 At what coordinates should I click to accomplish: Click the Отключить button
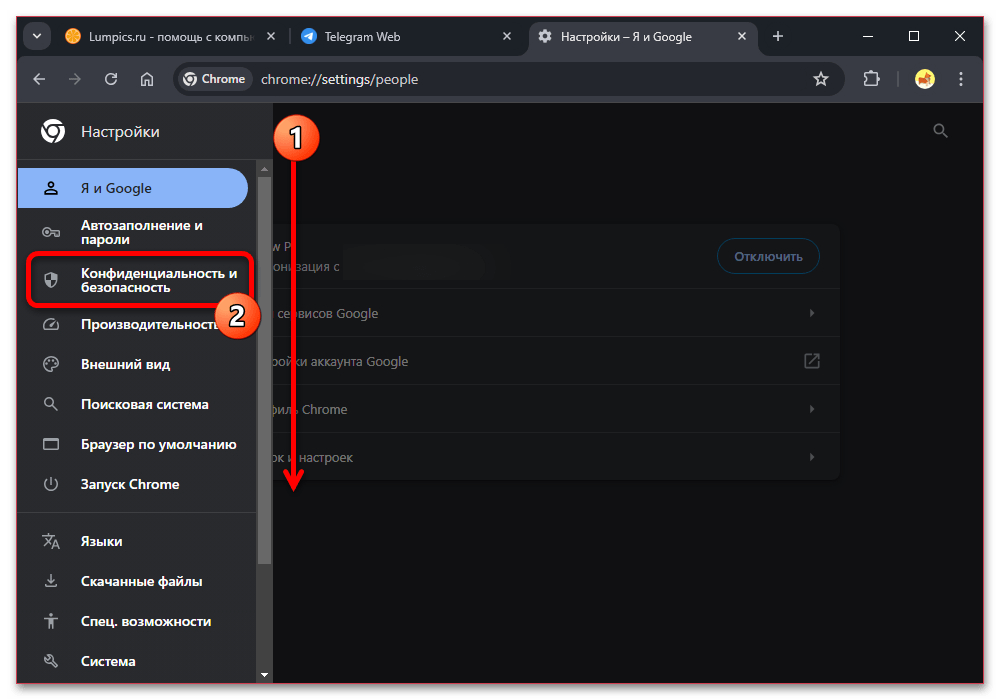coord(768,256)
